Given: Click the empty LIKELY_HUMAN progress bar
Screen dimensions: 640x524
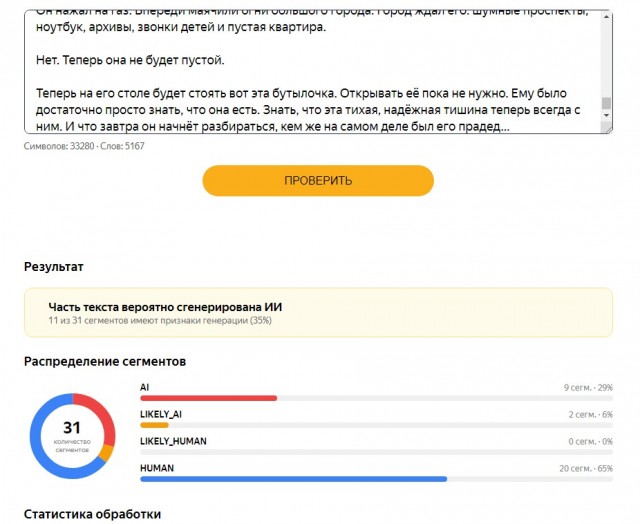Looking at the screenshot, I should [376, 452].
